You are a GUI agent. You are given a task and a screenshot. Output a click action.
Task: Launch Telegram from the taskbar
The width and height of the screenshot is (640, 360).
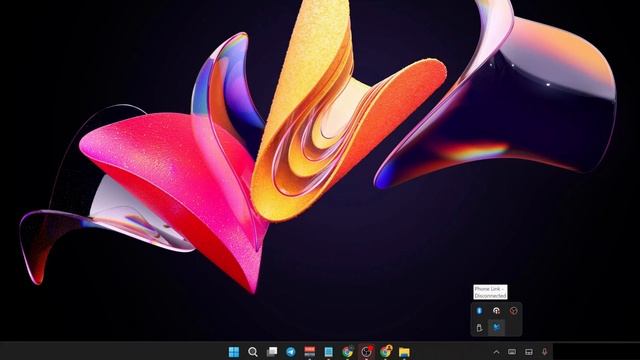pyautogui.click(x=291, y=352)
